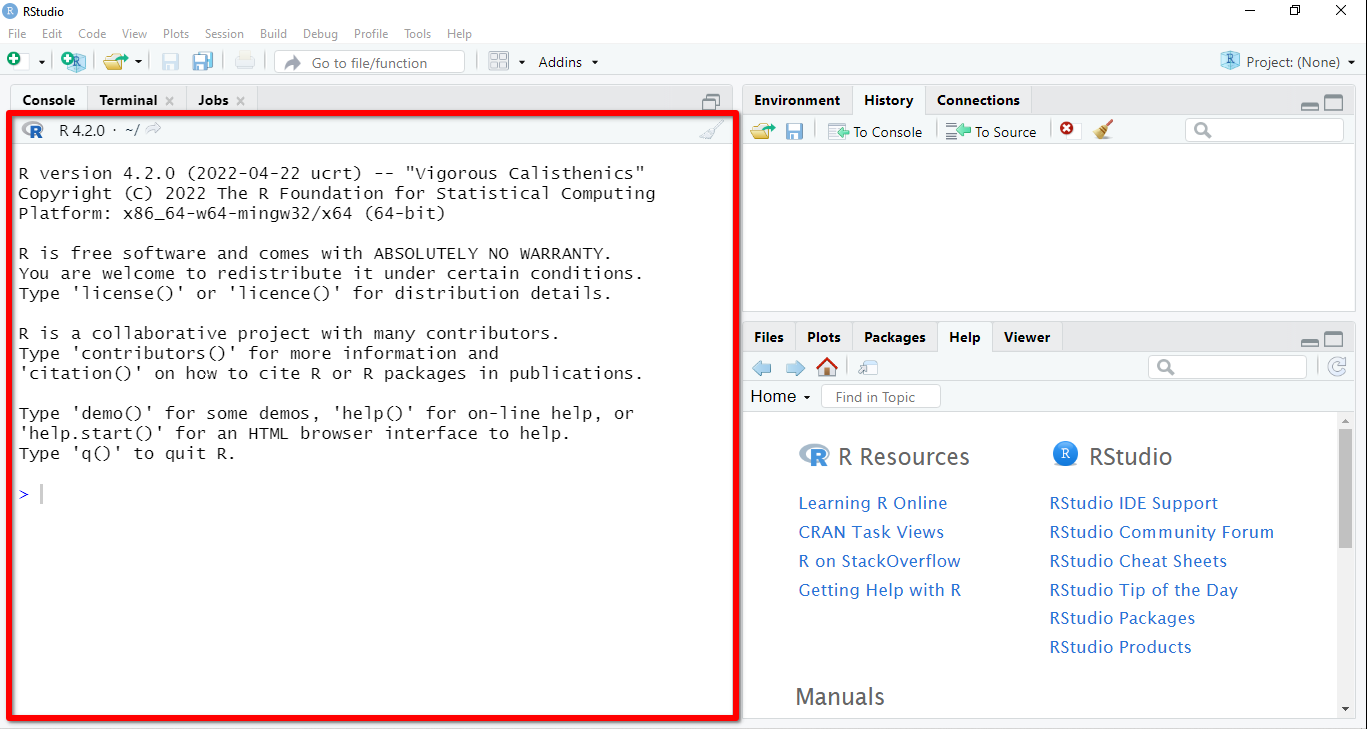The height and width of the screenshot is (729, 1367).
Task: Switch to the Packages tab
Action: pos(895,337)
